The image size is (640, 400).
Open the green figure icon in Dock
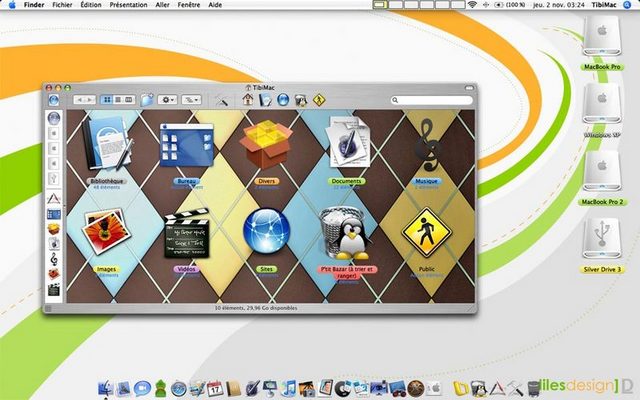tap(160, 388)
